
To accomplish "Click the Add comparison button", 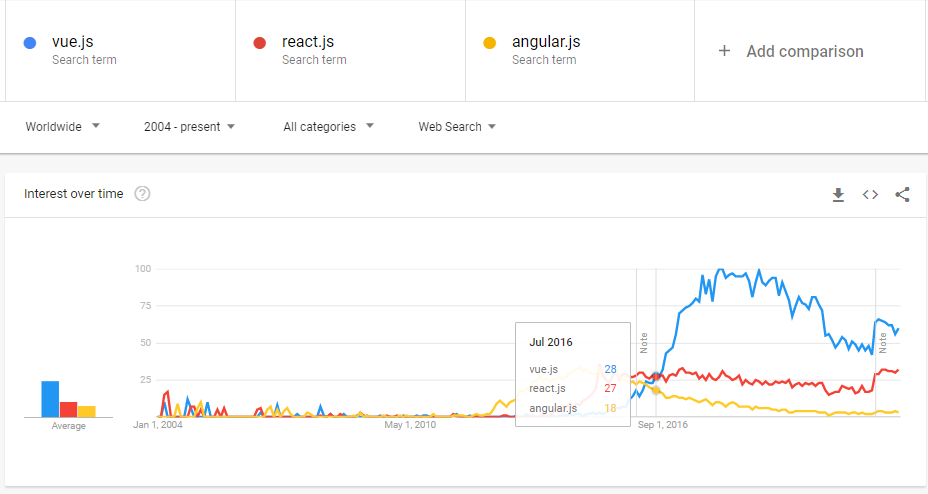I will [x=791, y=51].
